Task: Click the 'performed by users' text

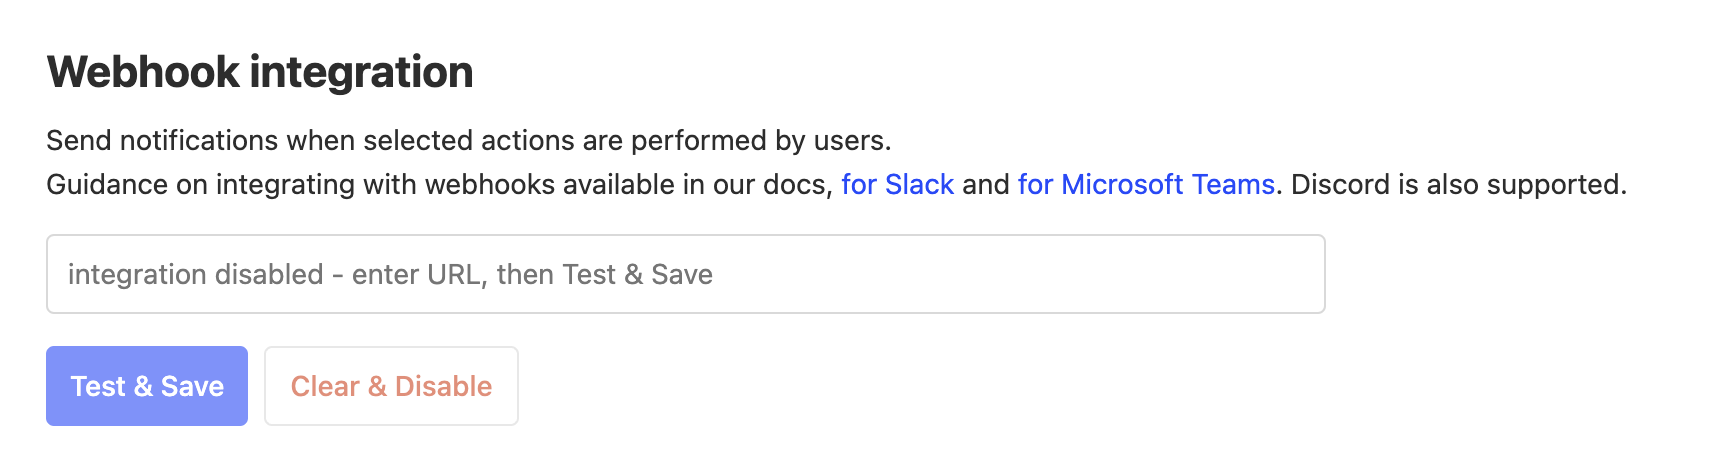Action: click(x=760, y=140)
